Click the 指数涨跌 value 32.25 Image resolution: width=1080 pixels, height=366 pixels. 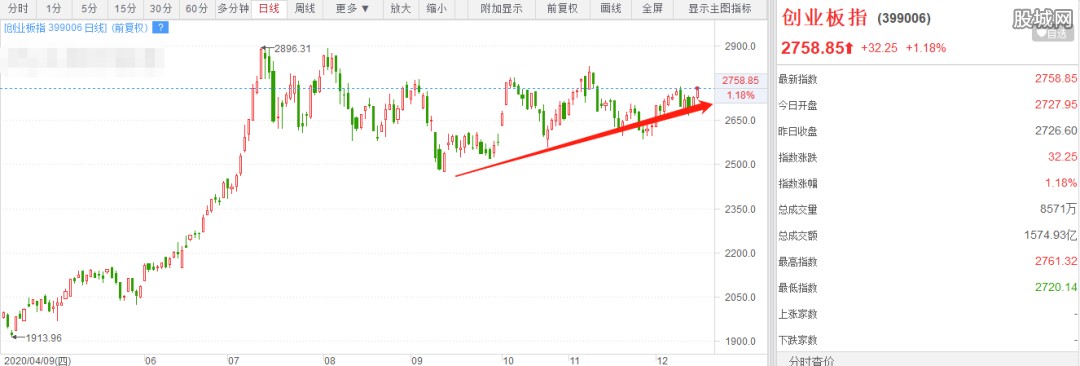pos(1062,157)
